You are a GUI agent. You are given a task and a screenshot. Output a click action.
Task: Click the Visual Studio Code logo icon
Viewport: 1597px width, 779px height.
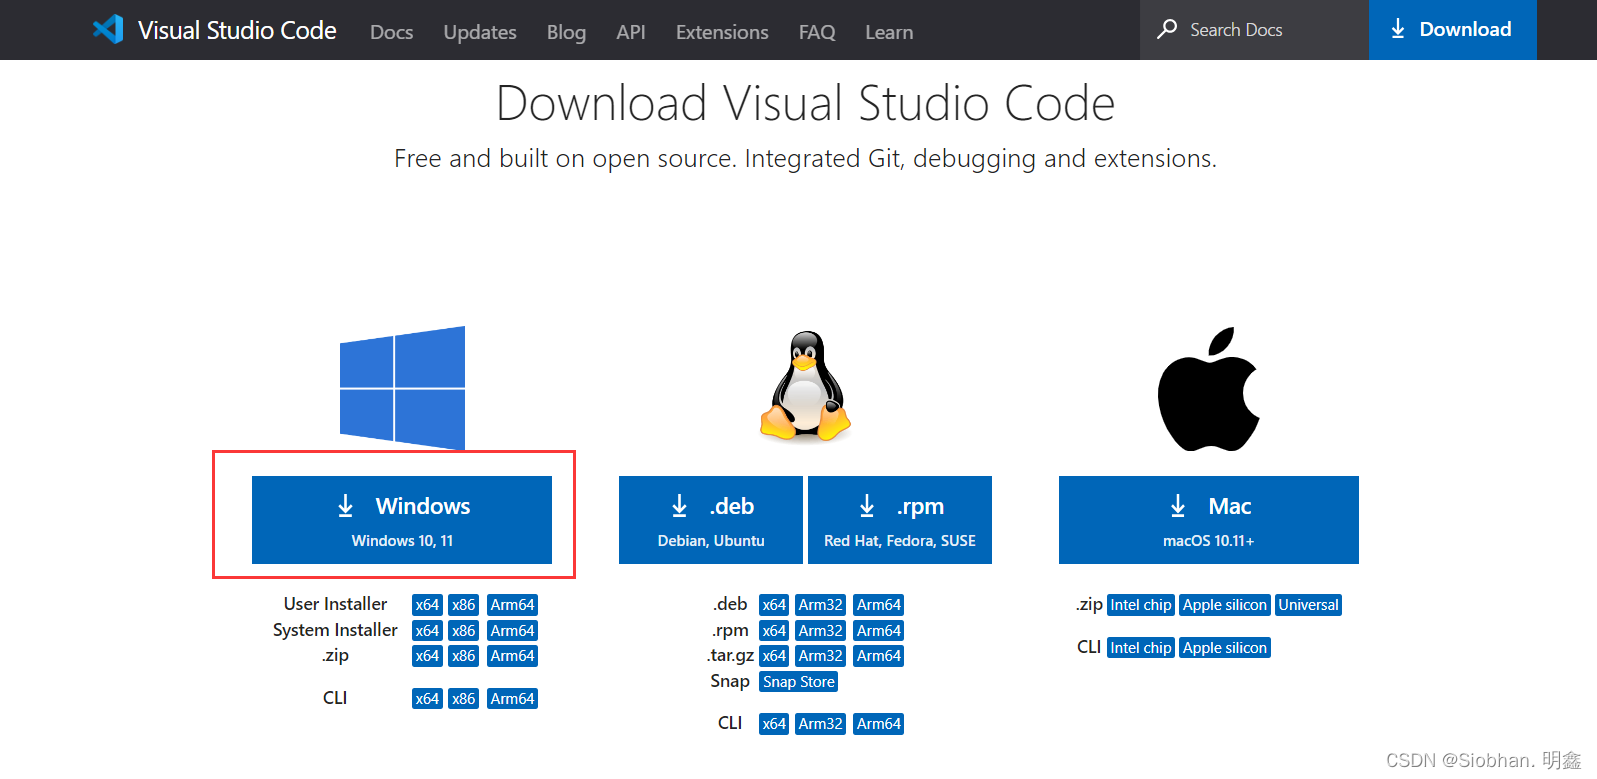[x=108, y=29]
